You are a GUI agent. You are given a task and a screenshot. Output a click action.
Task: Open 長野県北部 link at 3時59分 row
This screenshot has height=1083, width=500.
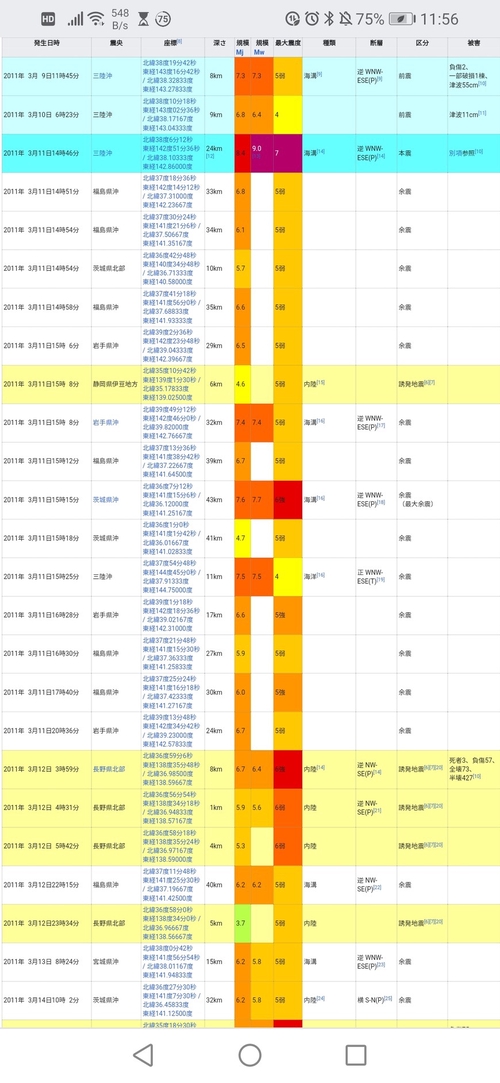click(109, 769)
